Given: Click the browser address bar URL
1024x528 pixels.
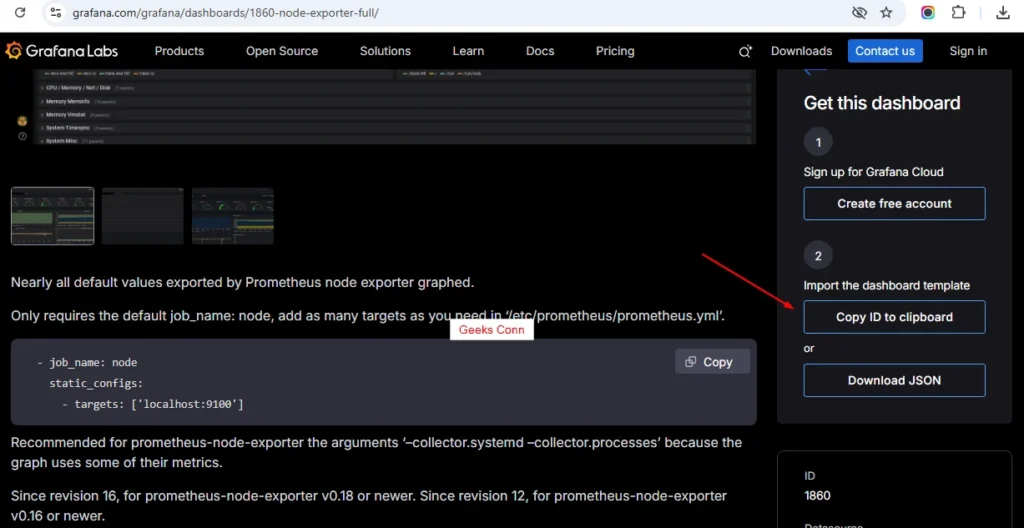Looking at the screenshot, I should tap(225, 12).
